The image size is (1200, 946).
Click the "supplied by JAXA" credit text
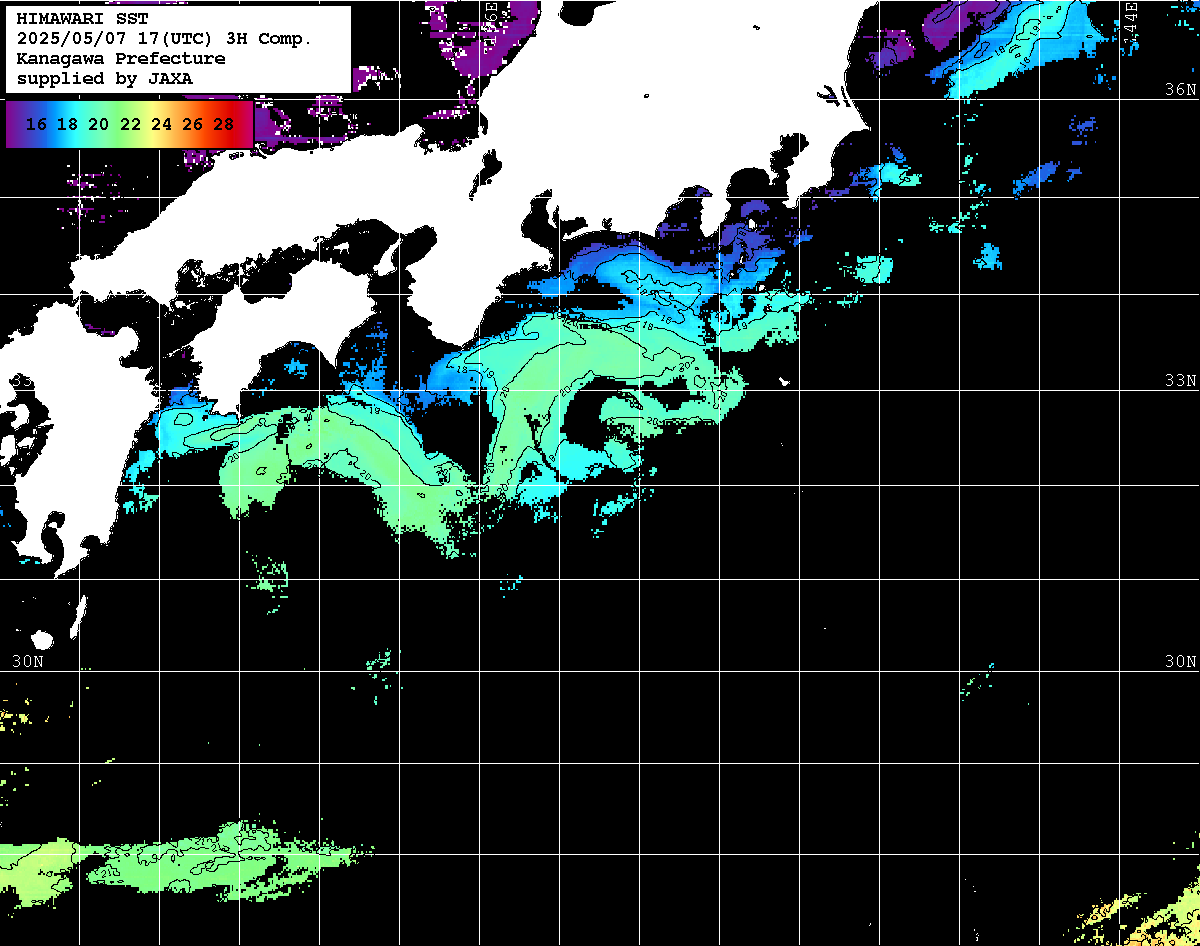104,79
